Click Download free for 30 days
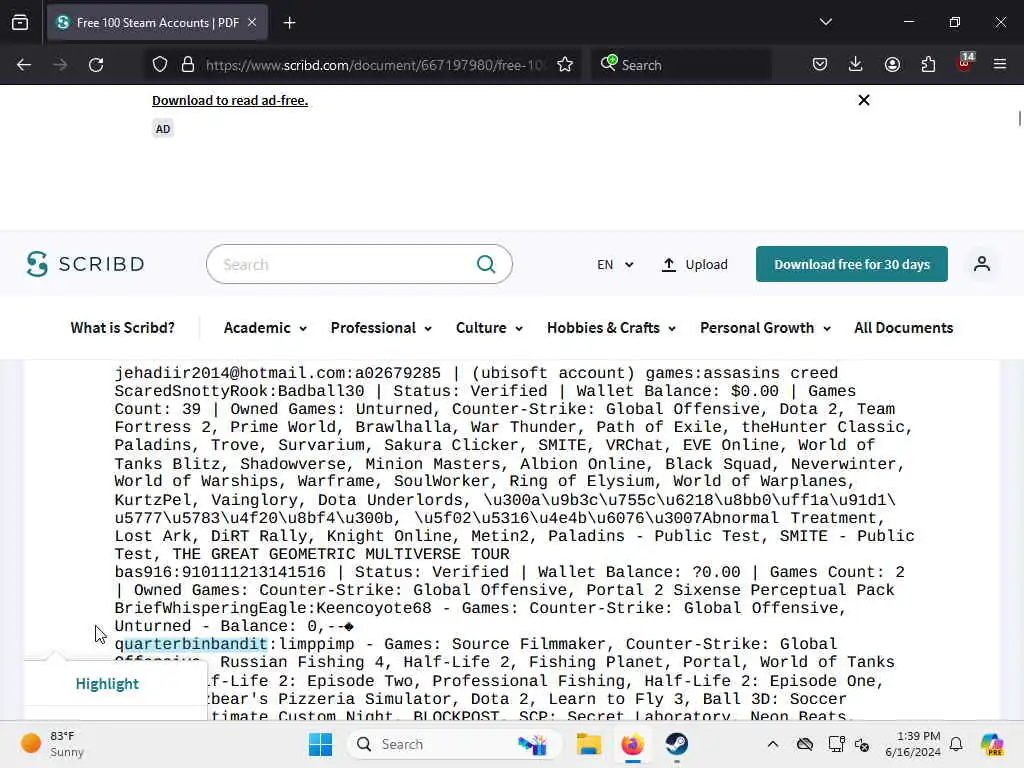The width and height of the screenshot is (1024, 768). coord(852,264)
